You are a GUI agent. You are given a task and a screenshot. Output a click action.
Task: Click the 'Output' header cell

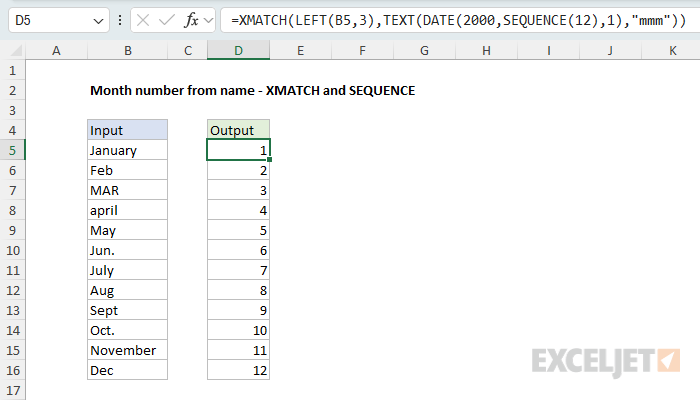tap(238, 130)
